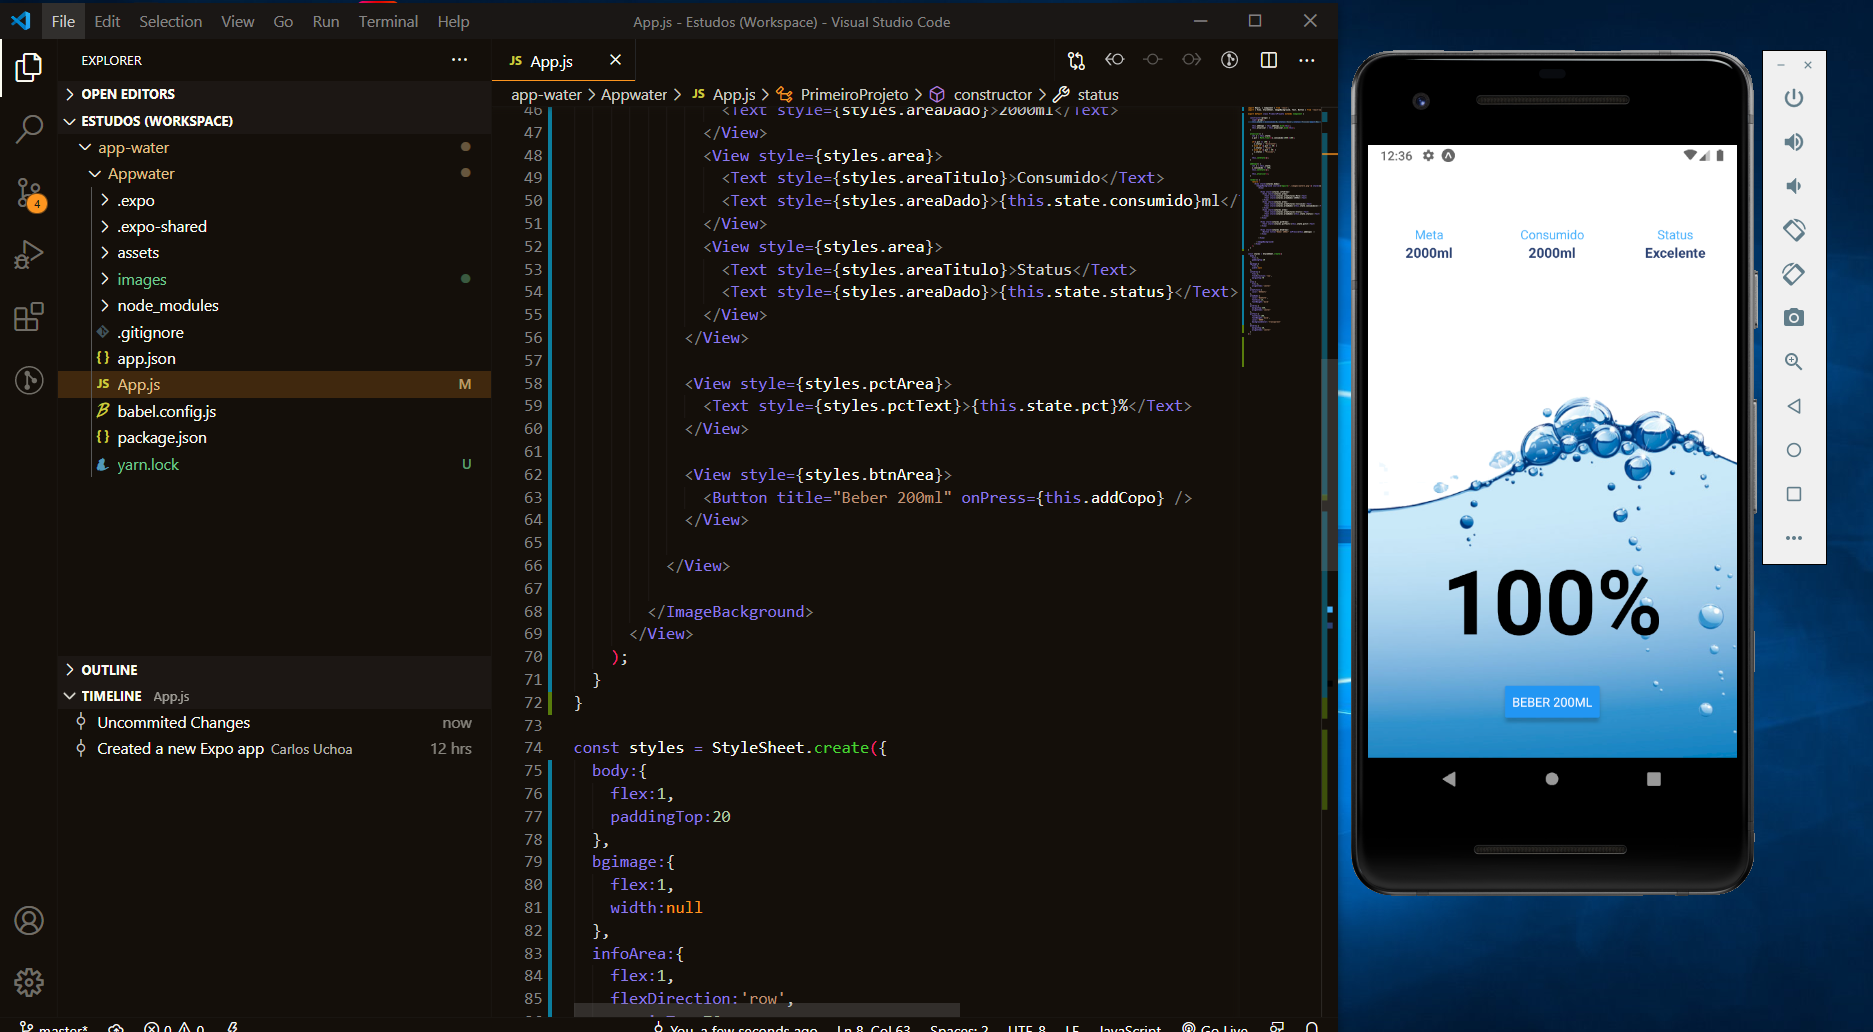Open Explorer More Actions ellipsis
Viewport: 1873px width, 1032px height.
459,60
